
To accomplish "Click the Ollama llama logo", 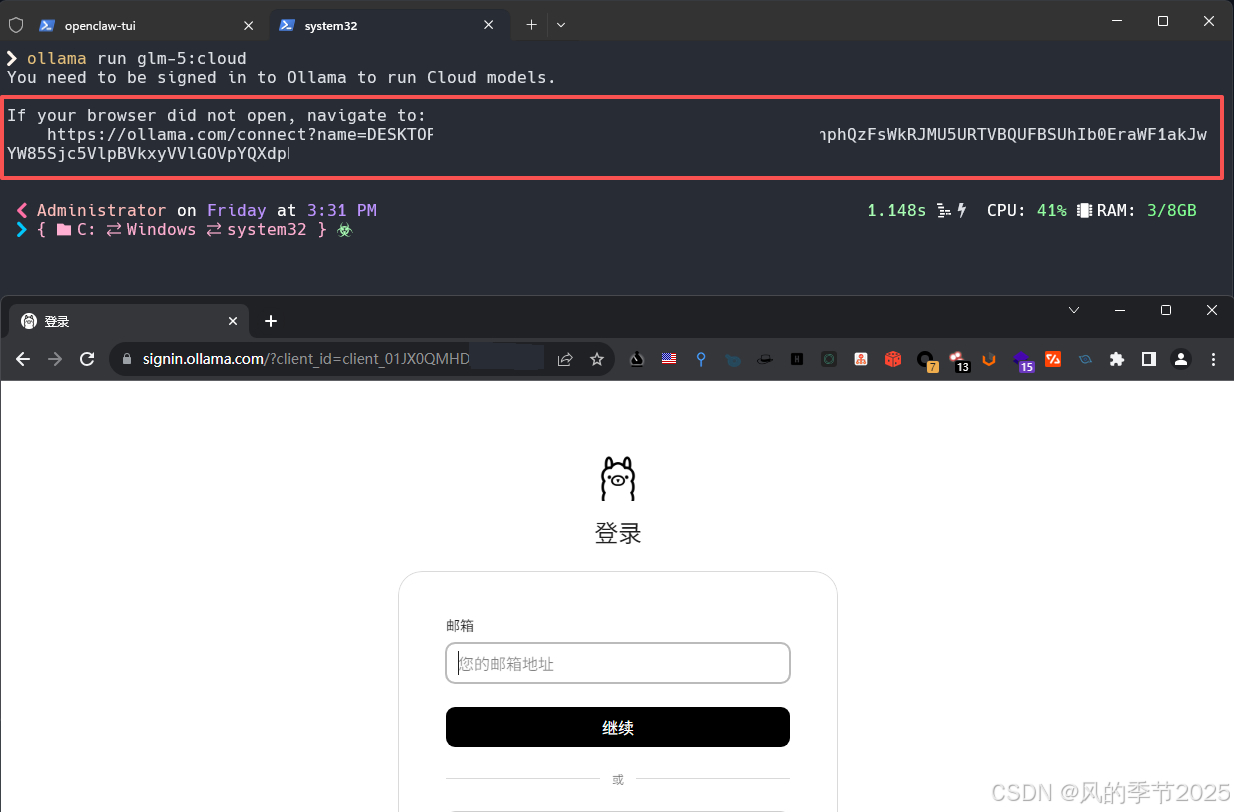I will coord(618,478).
